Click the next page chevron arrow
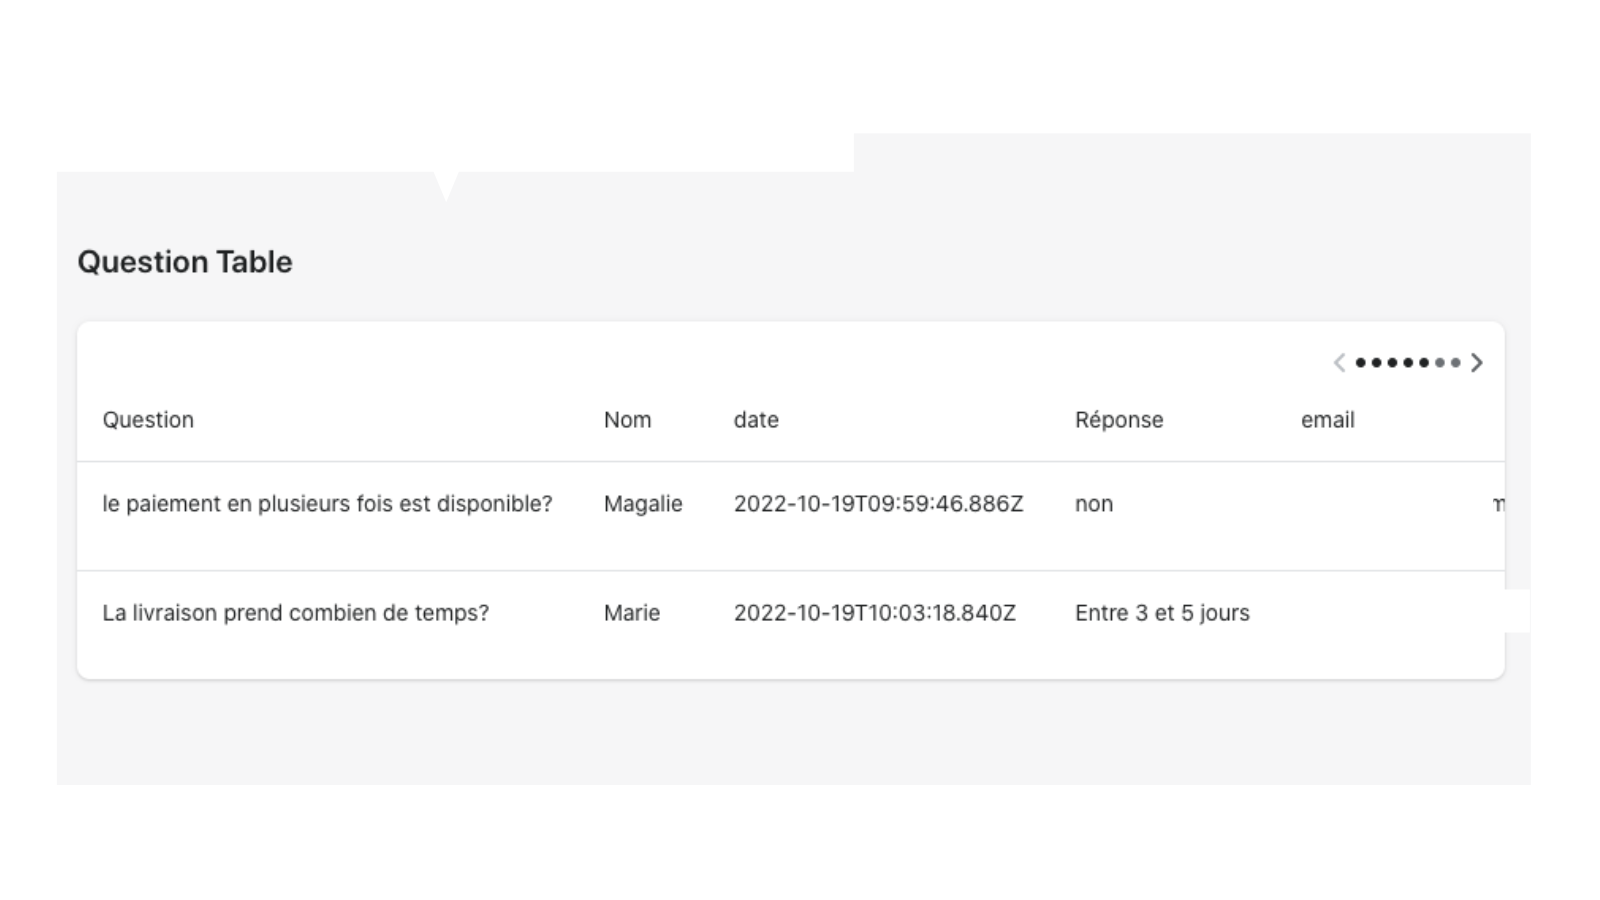This screenshot has height=900, width=1600. [x=1477, y=363]
